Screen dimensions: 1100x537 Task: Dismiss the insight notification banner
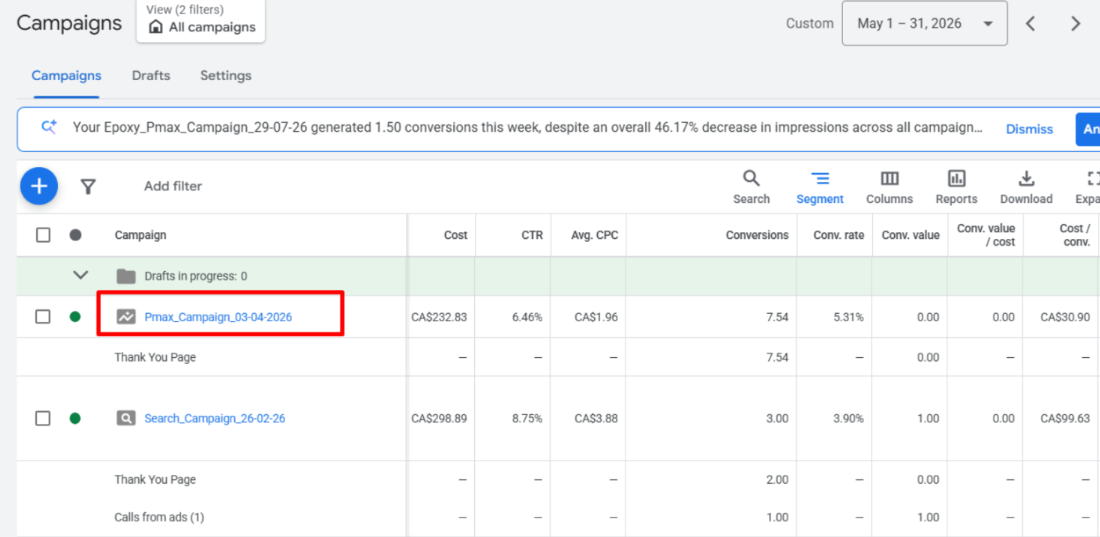[1029, 129]
